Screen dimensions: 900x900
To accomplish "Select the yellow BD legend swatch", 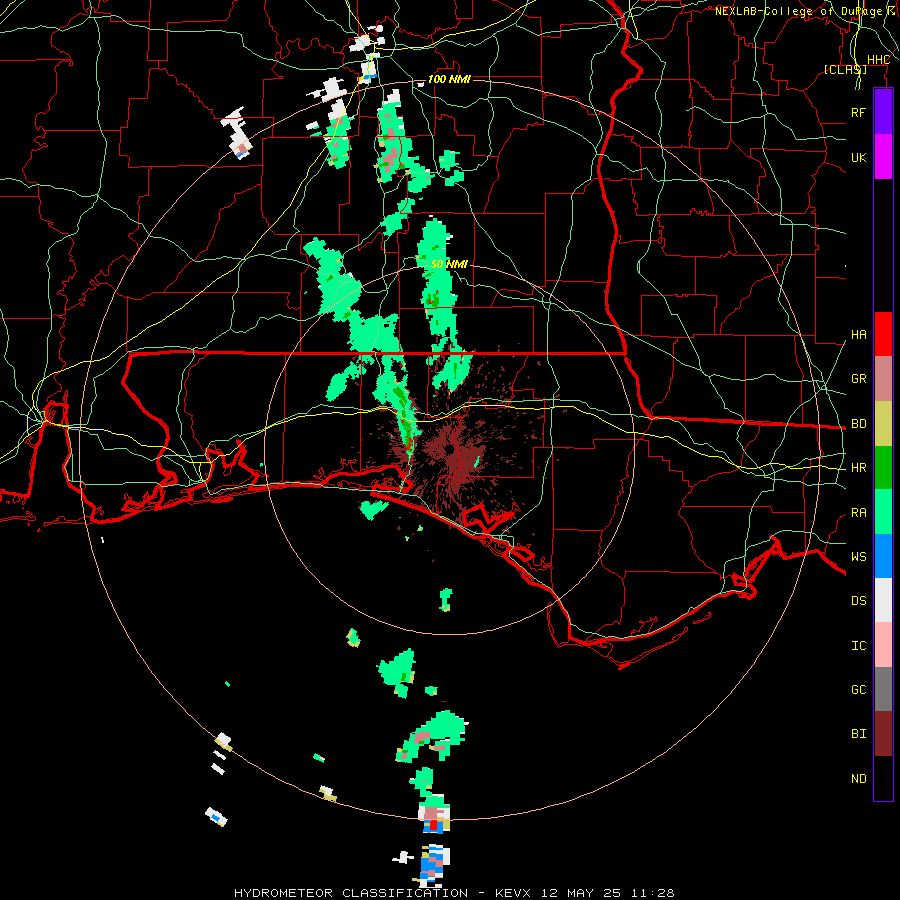I will click(883, 424).
